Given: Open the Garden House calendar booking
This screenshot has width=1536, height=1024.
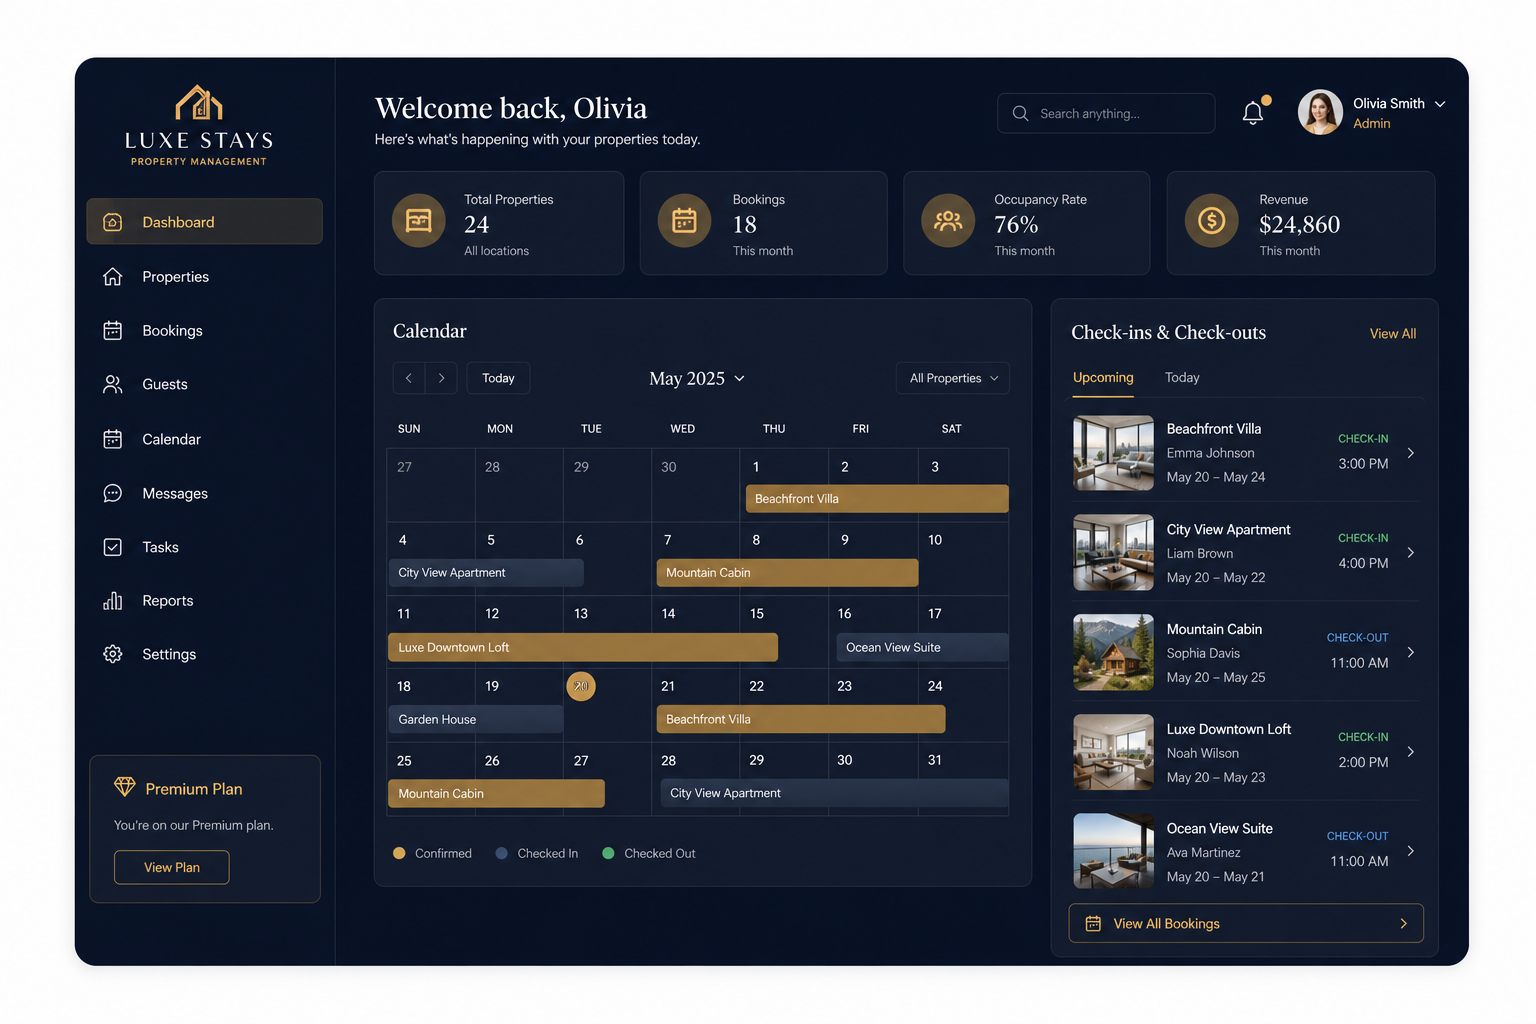Looking at the screenshot, I should click(x=476, y=719).
